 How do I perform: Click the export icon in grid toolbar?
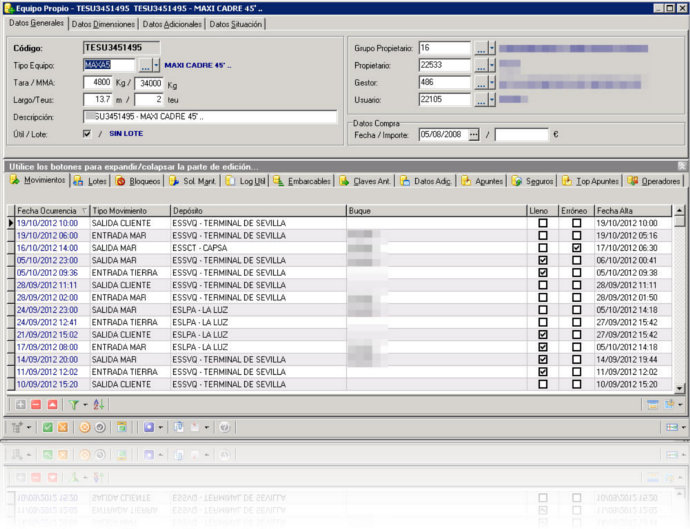point(670,404)
